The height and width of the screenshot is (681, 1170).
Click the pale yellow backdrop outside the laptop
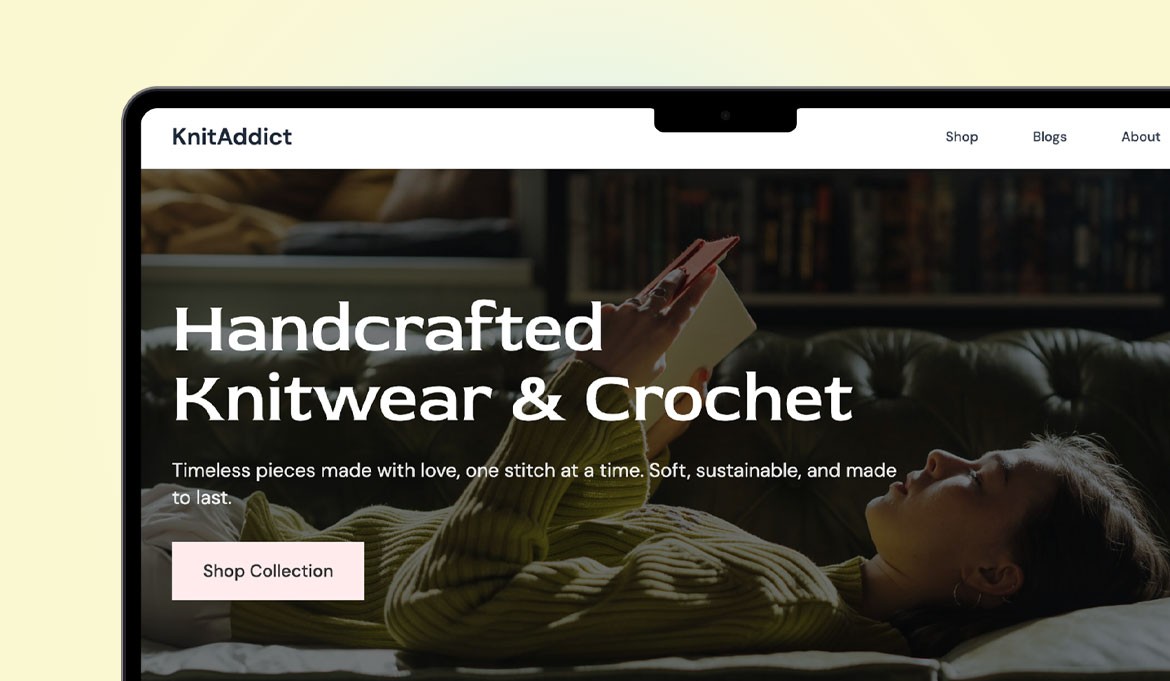coord(60,373)
